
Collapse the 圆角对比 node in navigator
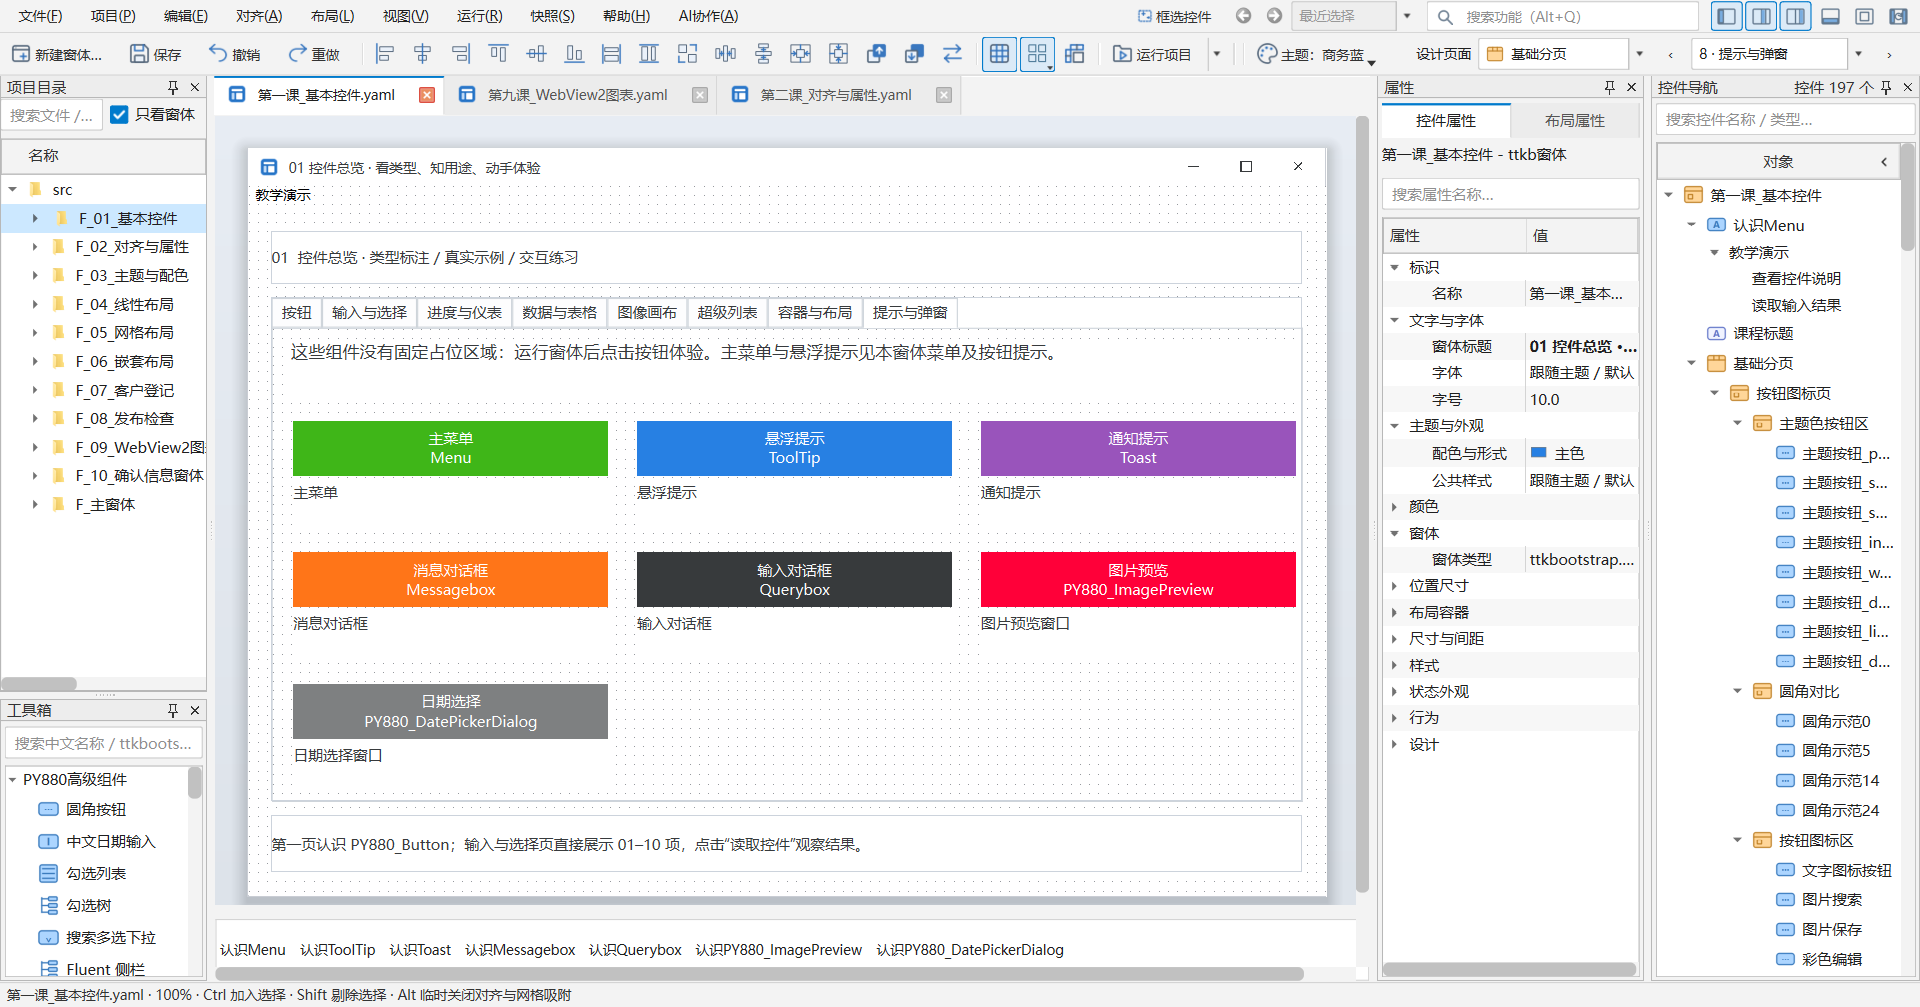(x=1737, y=691)
